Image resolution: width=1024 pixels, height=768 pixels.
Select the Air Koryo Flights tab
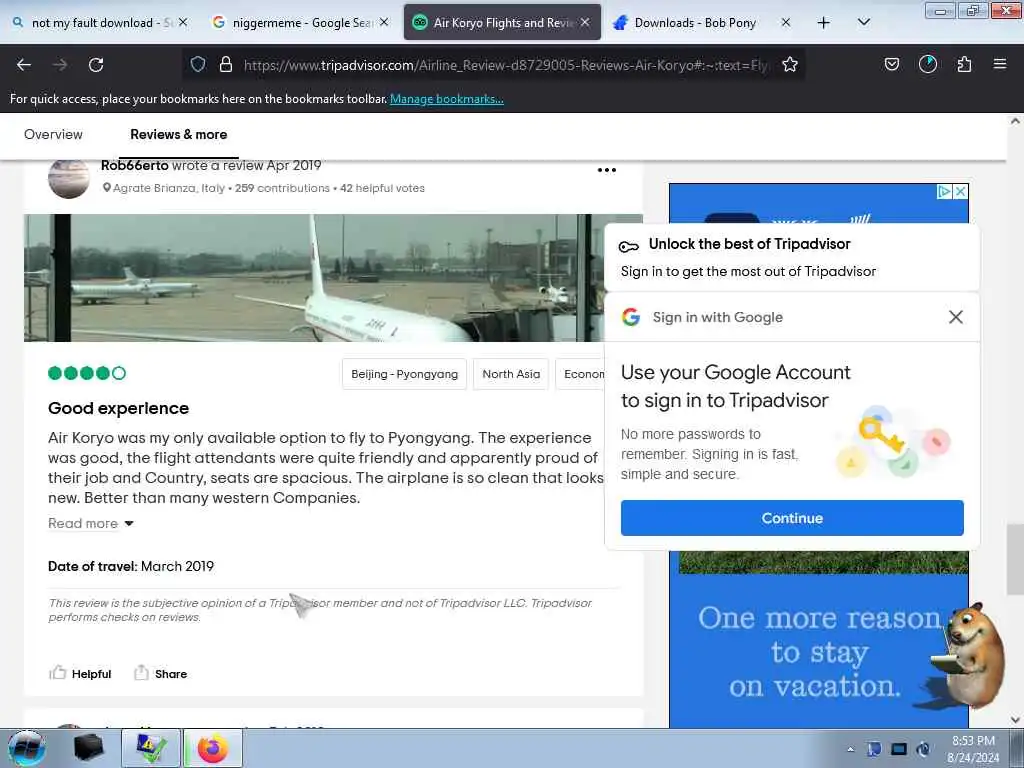tap(502, 23)
